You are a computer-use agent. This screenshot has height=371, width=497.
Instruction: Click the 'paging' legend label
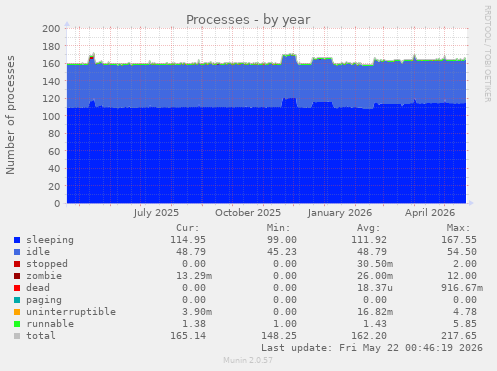44,300
